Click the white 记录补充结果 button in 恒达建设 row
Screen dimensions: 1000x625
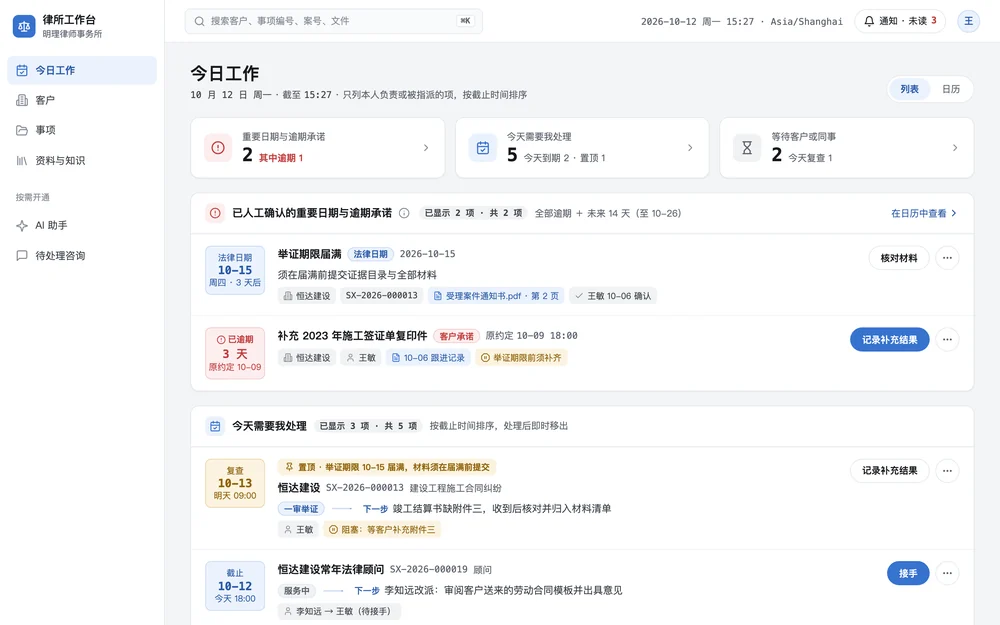(x=890, y=471)
